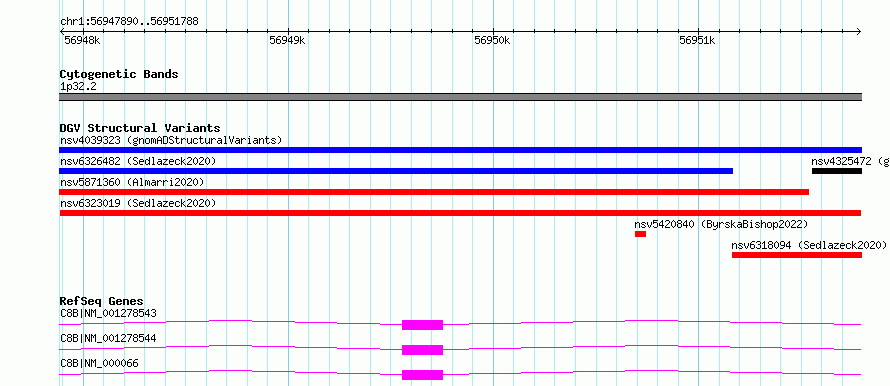
Task: Click the 56950k ruler tick label
Action: tap(493, 40)
